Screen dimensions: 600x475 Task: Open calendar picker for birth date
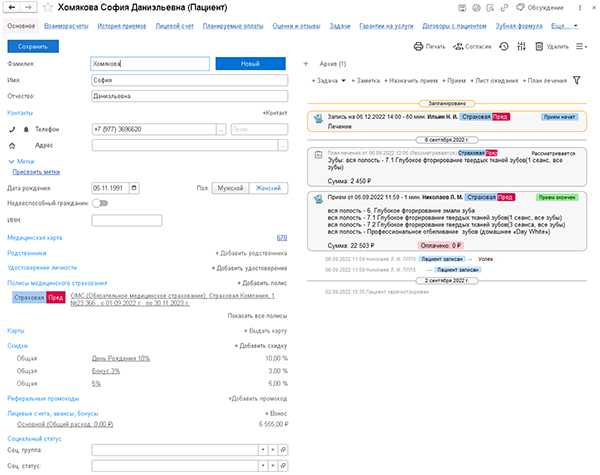pos(133,187)
